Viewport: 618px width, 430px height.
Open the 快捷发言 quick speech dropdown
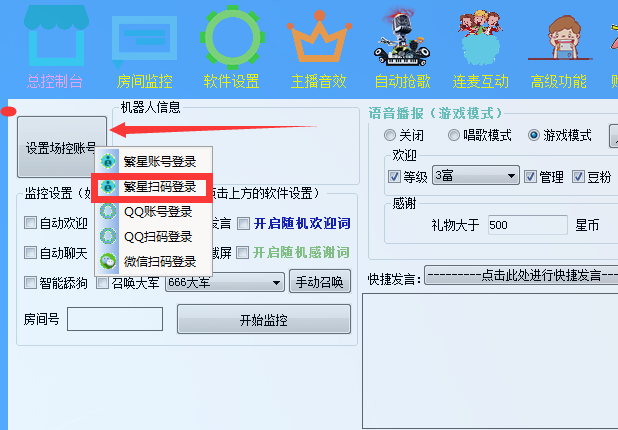click(521, 275)
